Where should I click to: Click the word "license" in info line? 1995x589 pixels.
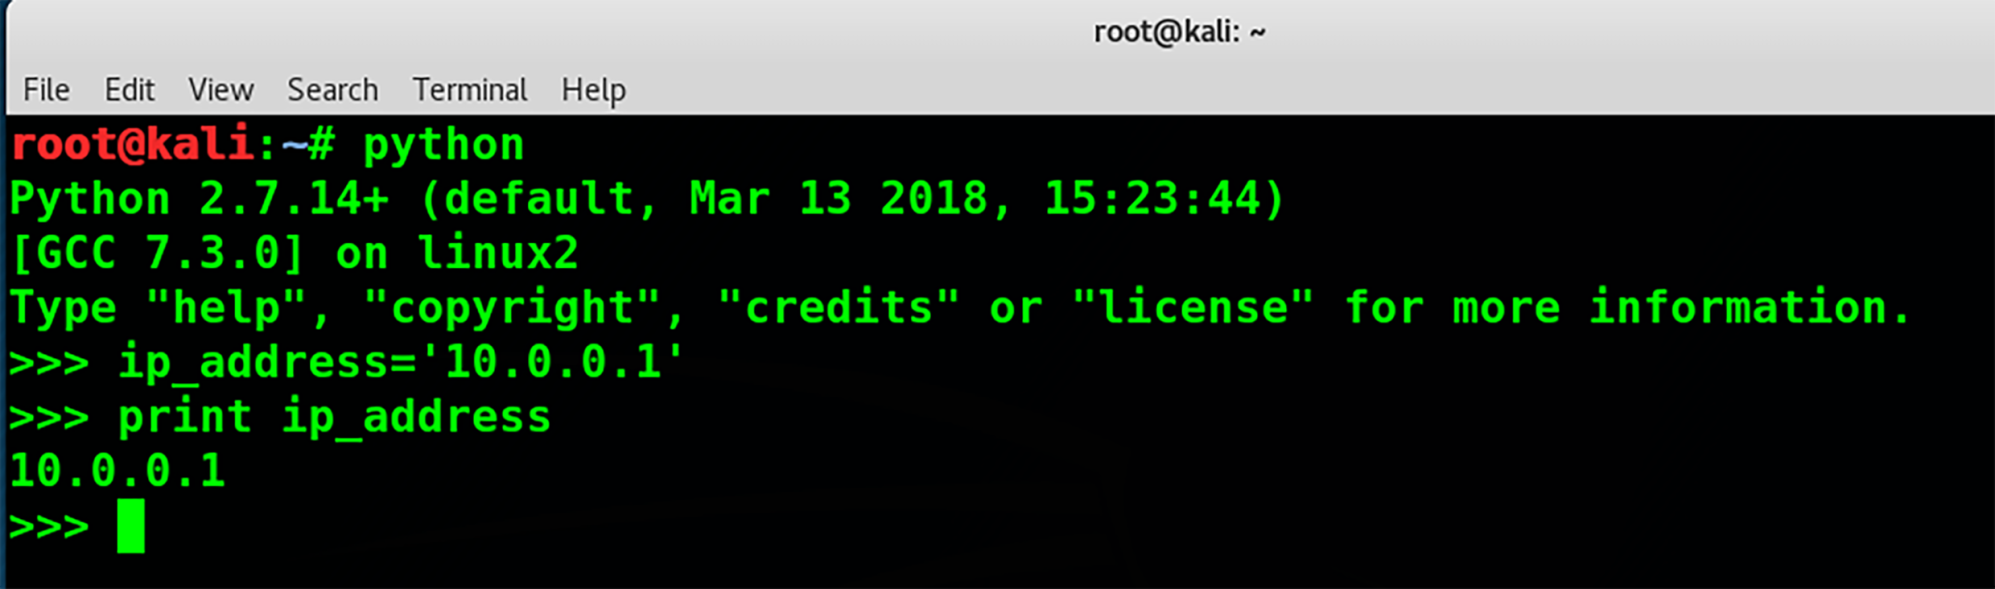(1193, 307)
